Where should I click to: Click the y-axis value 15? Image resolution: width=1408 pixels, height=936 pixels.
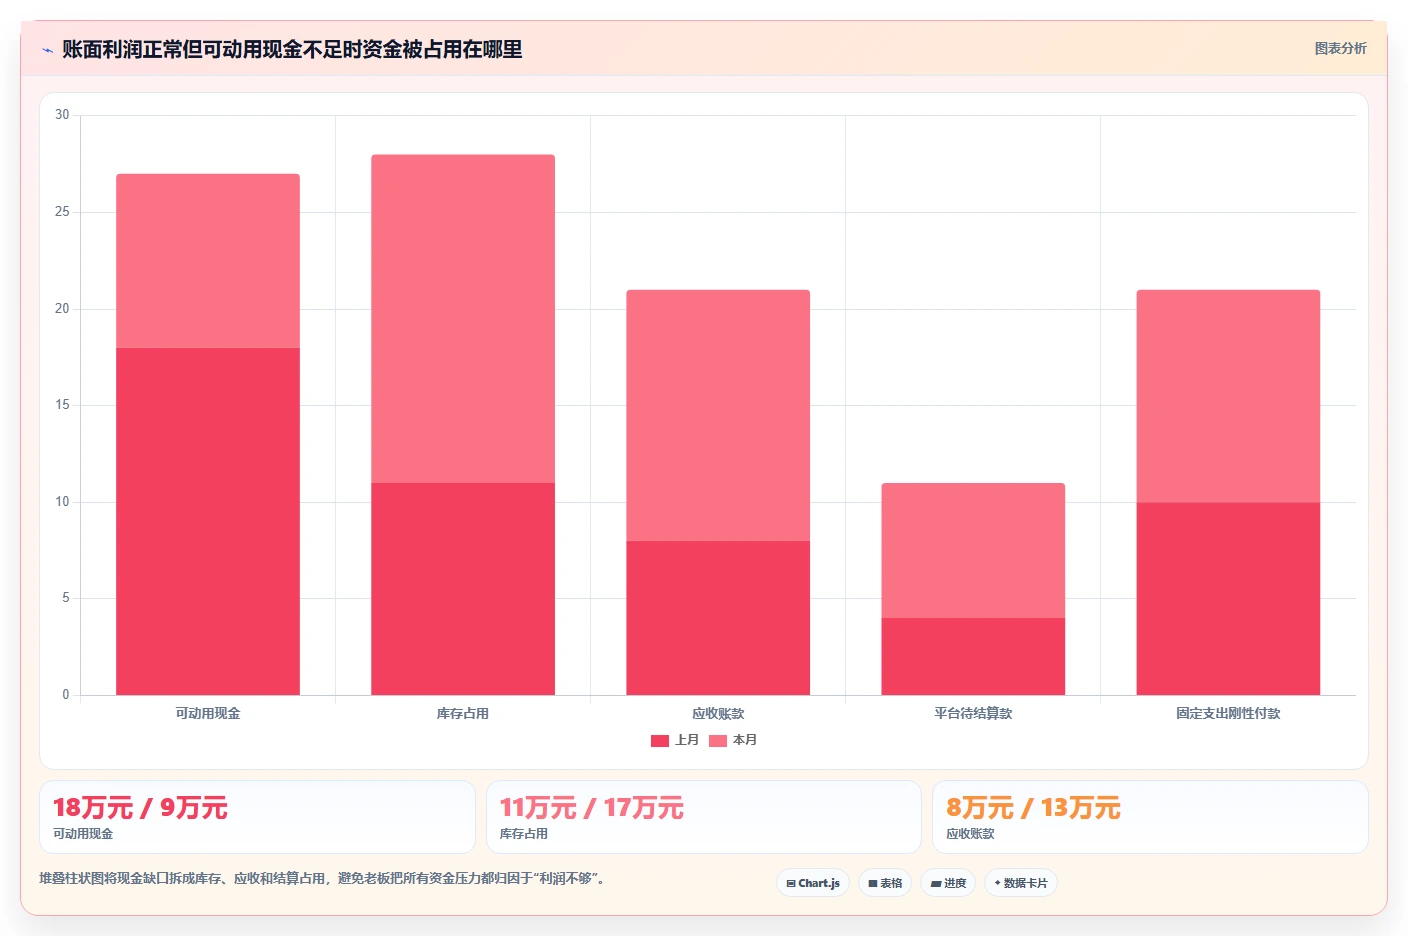[62, 405]
